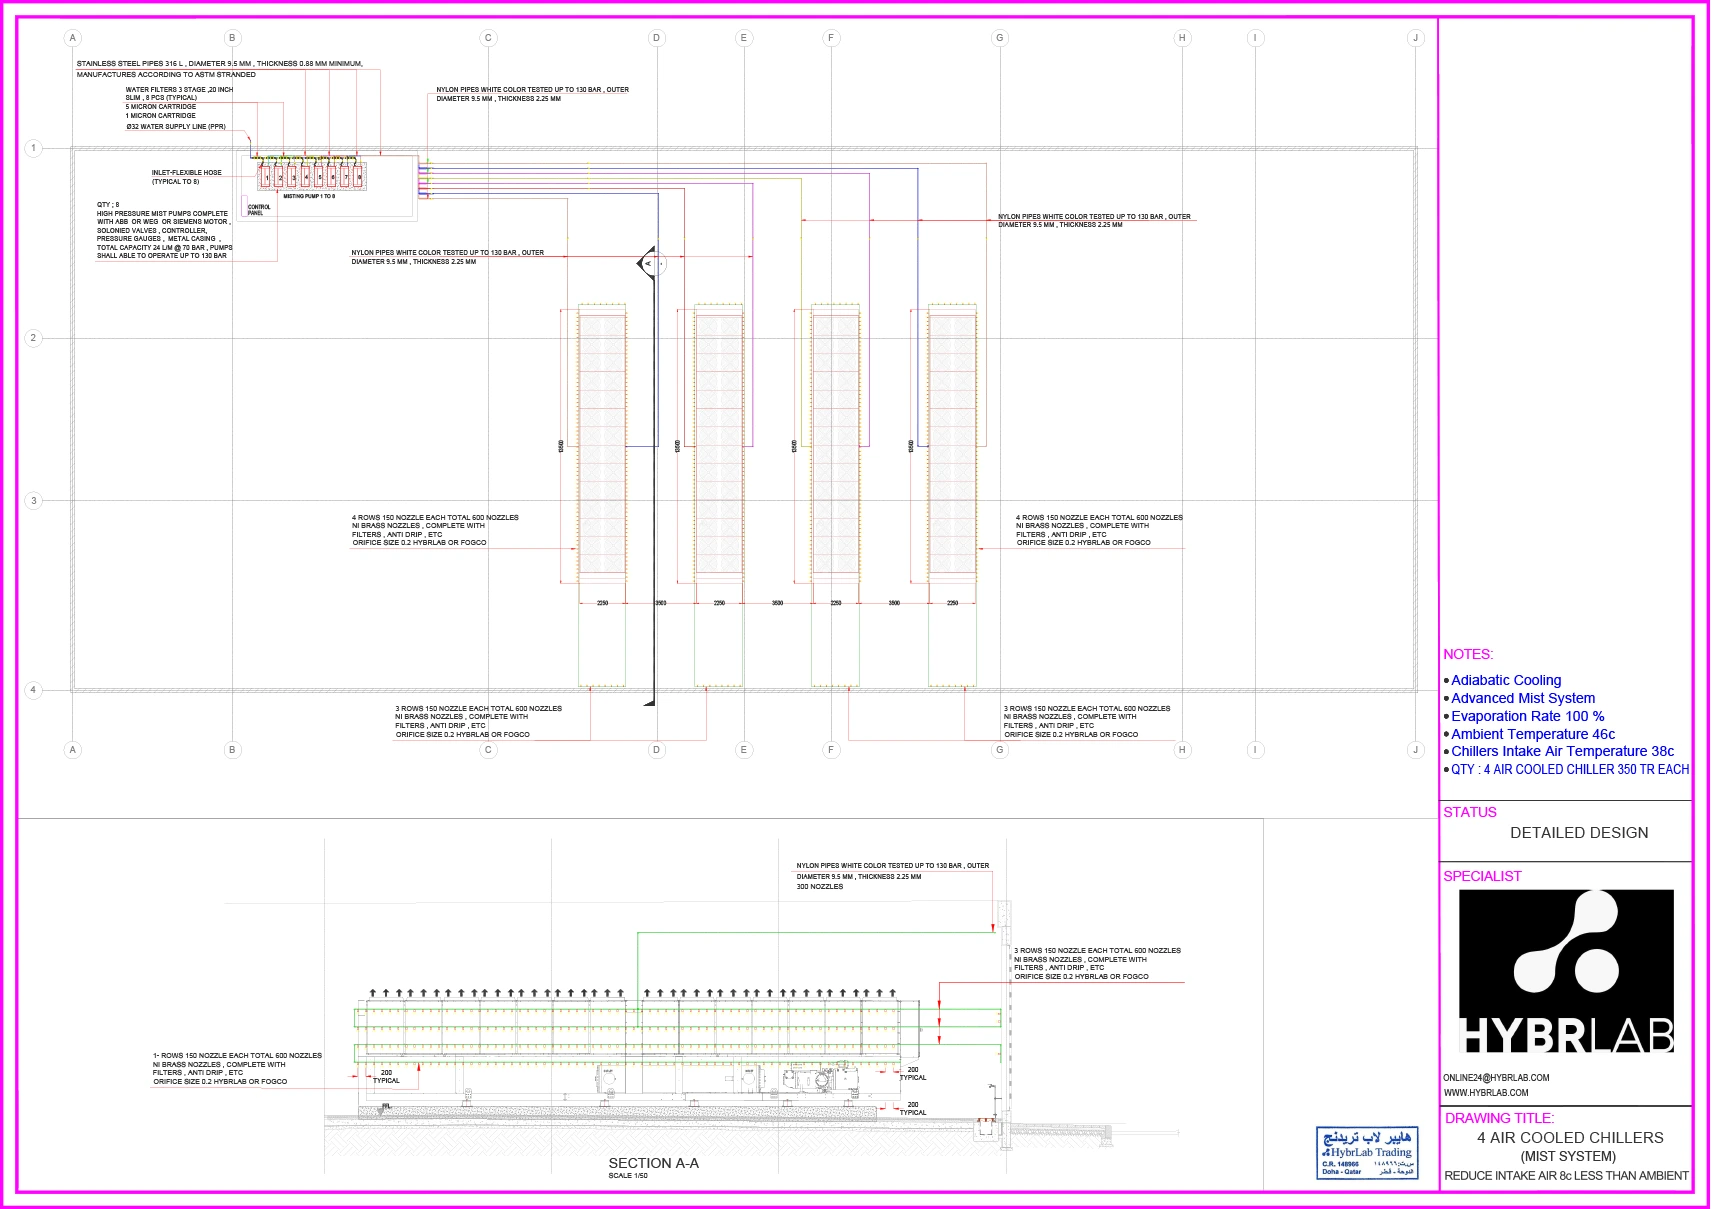Click top grid column bubble A

72,38
